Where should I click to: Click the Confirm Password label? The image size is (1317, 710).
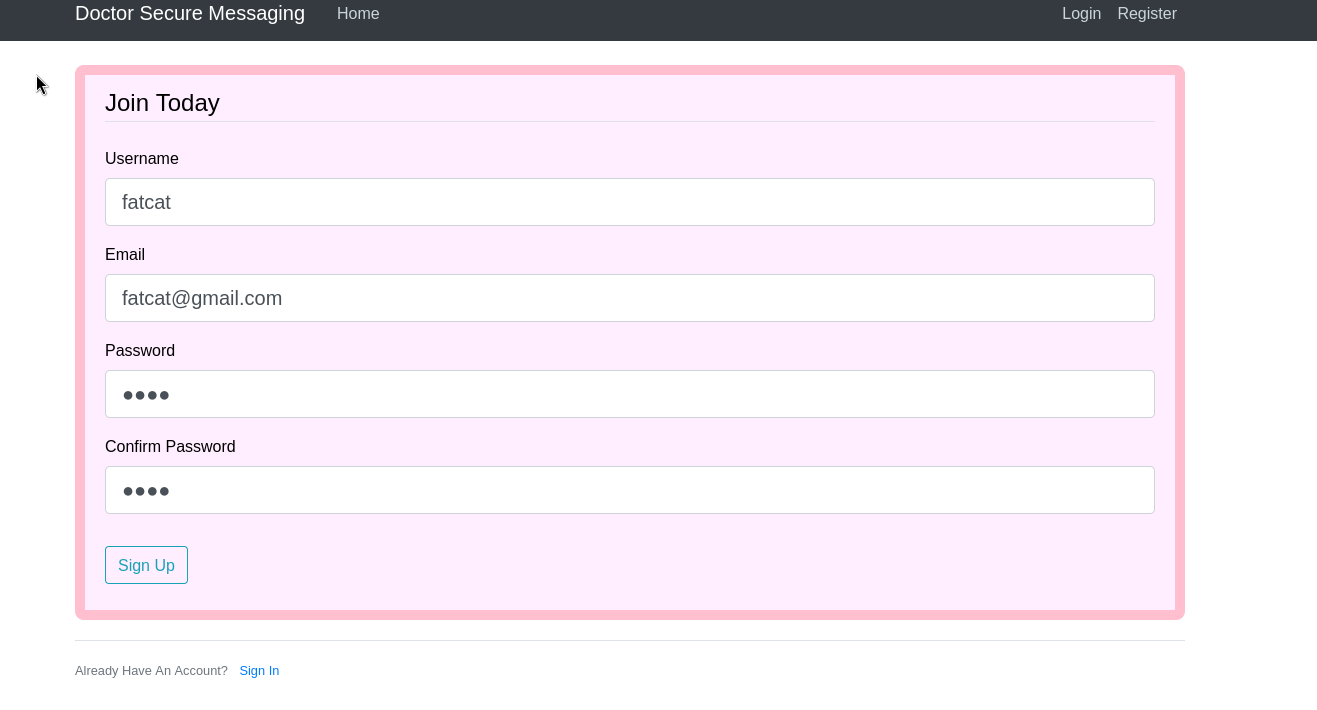(170, 447)
